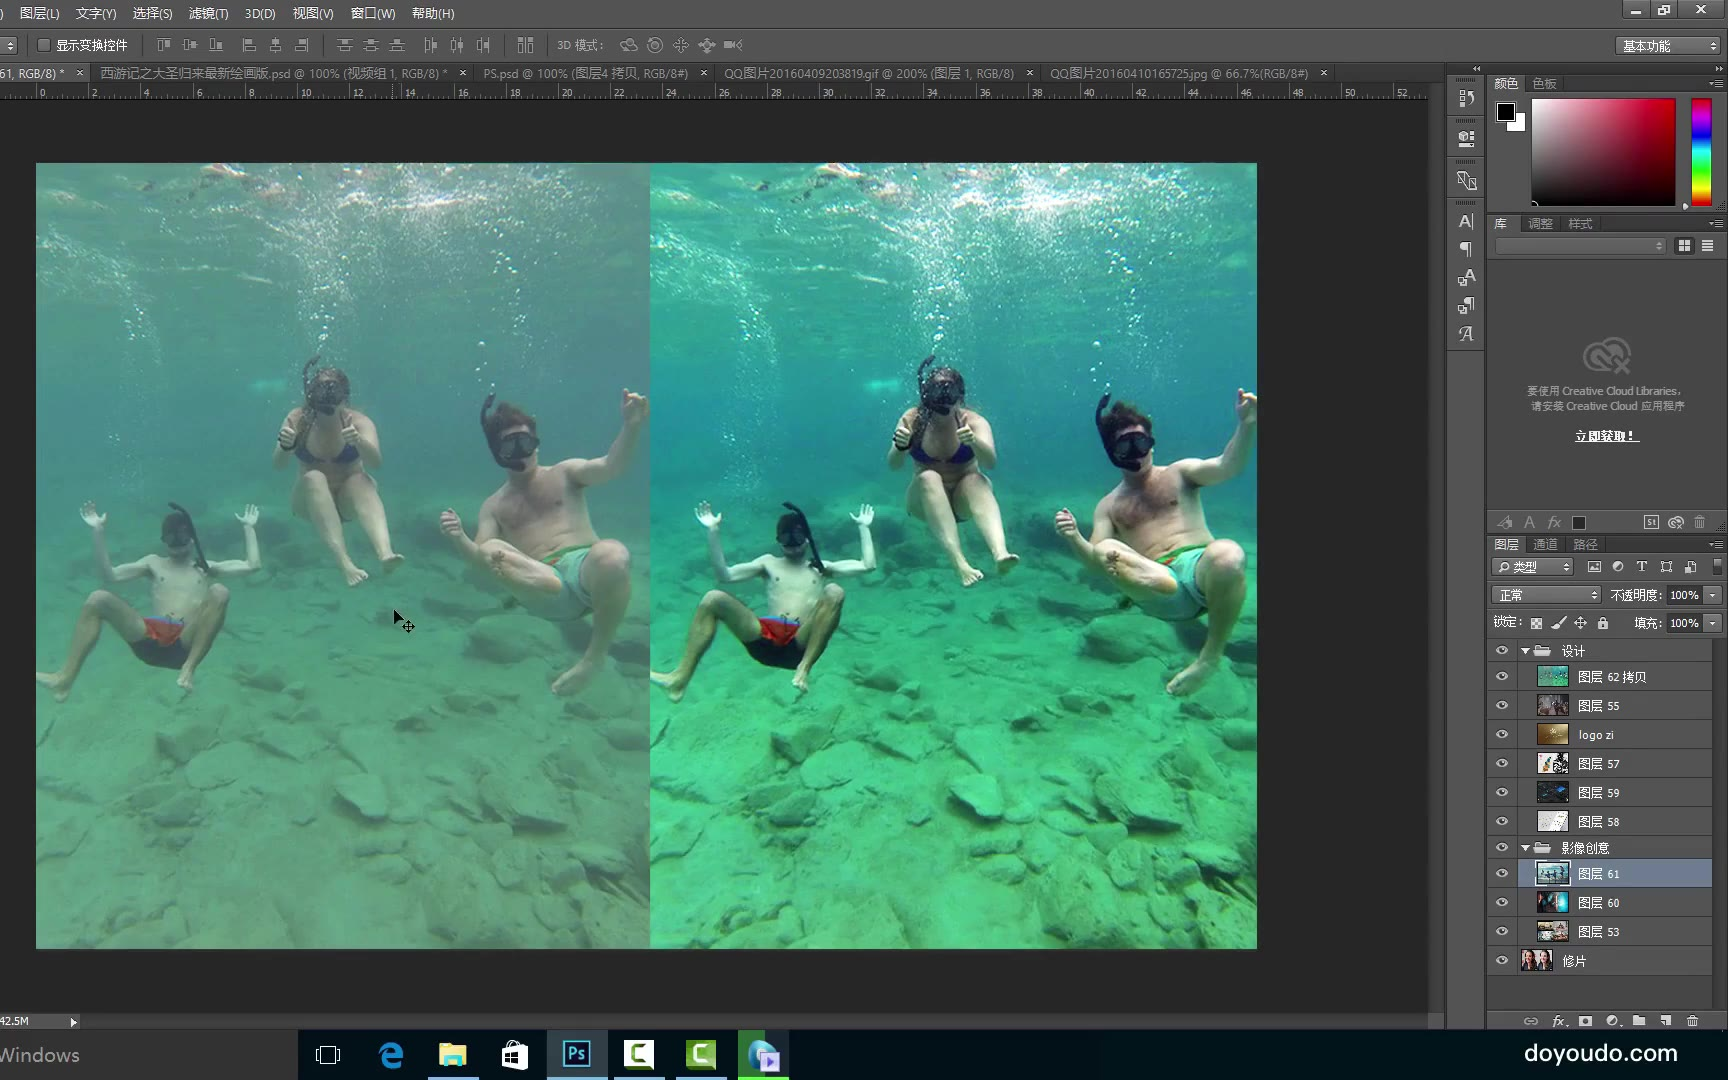This screenshot has height=1080, width=1728.
Task: Open the 正常 blend mode dropdown
Action: [x=1545, y=595]
